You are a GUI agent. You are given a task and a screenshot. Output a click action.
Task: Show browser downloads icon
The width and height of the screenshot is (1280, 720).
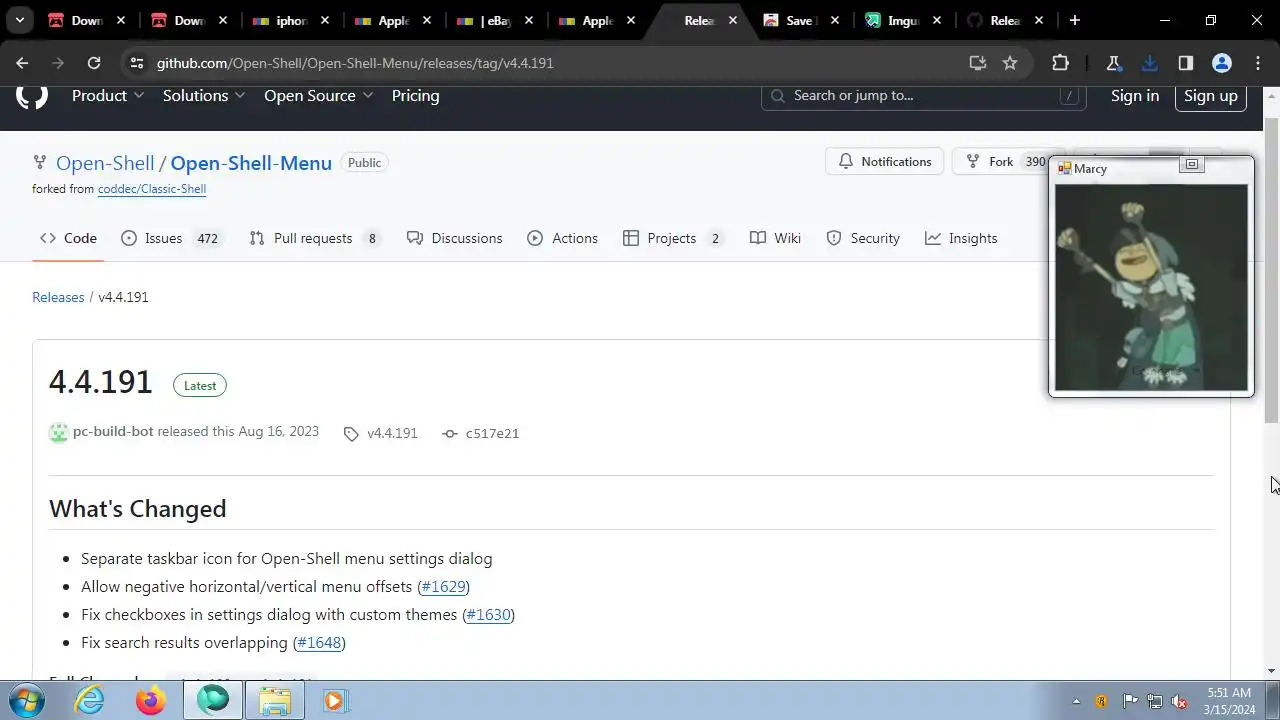(1150, 63)
